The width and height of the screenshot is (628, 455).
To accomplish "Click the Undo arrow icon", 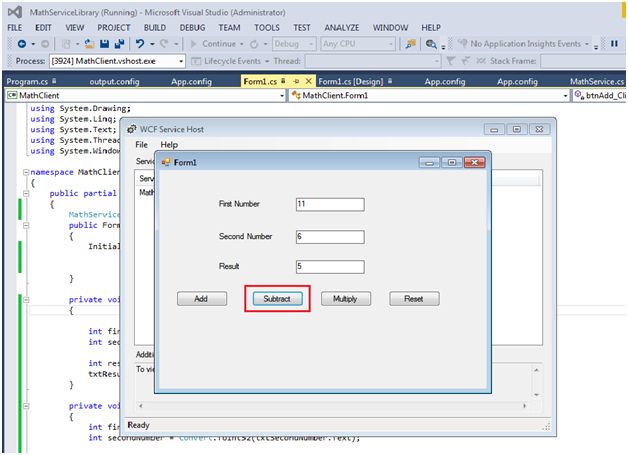I will click(140, 44).
